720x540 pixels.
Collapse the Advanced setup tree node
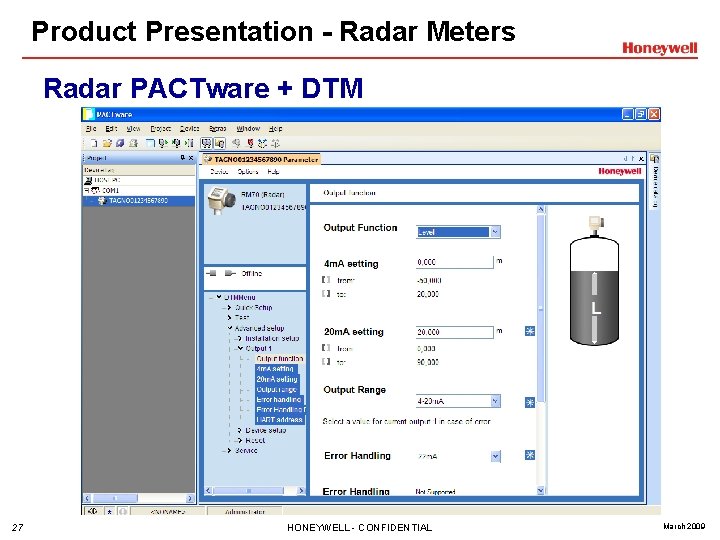pyautogui.click(x=230, y=328)
